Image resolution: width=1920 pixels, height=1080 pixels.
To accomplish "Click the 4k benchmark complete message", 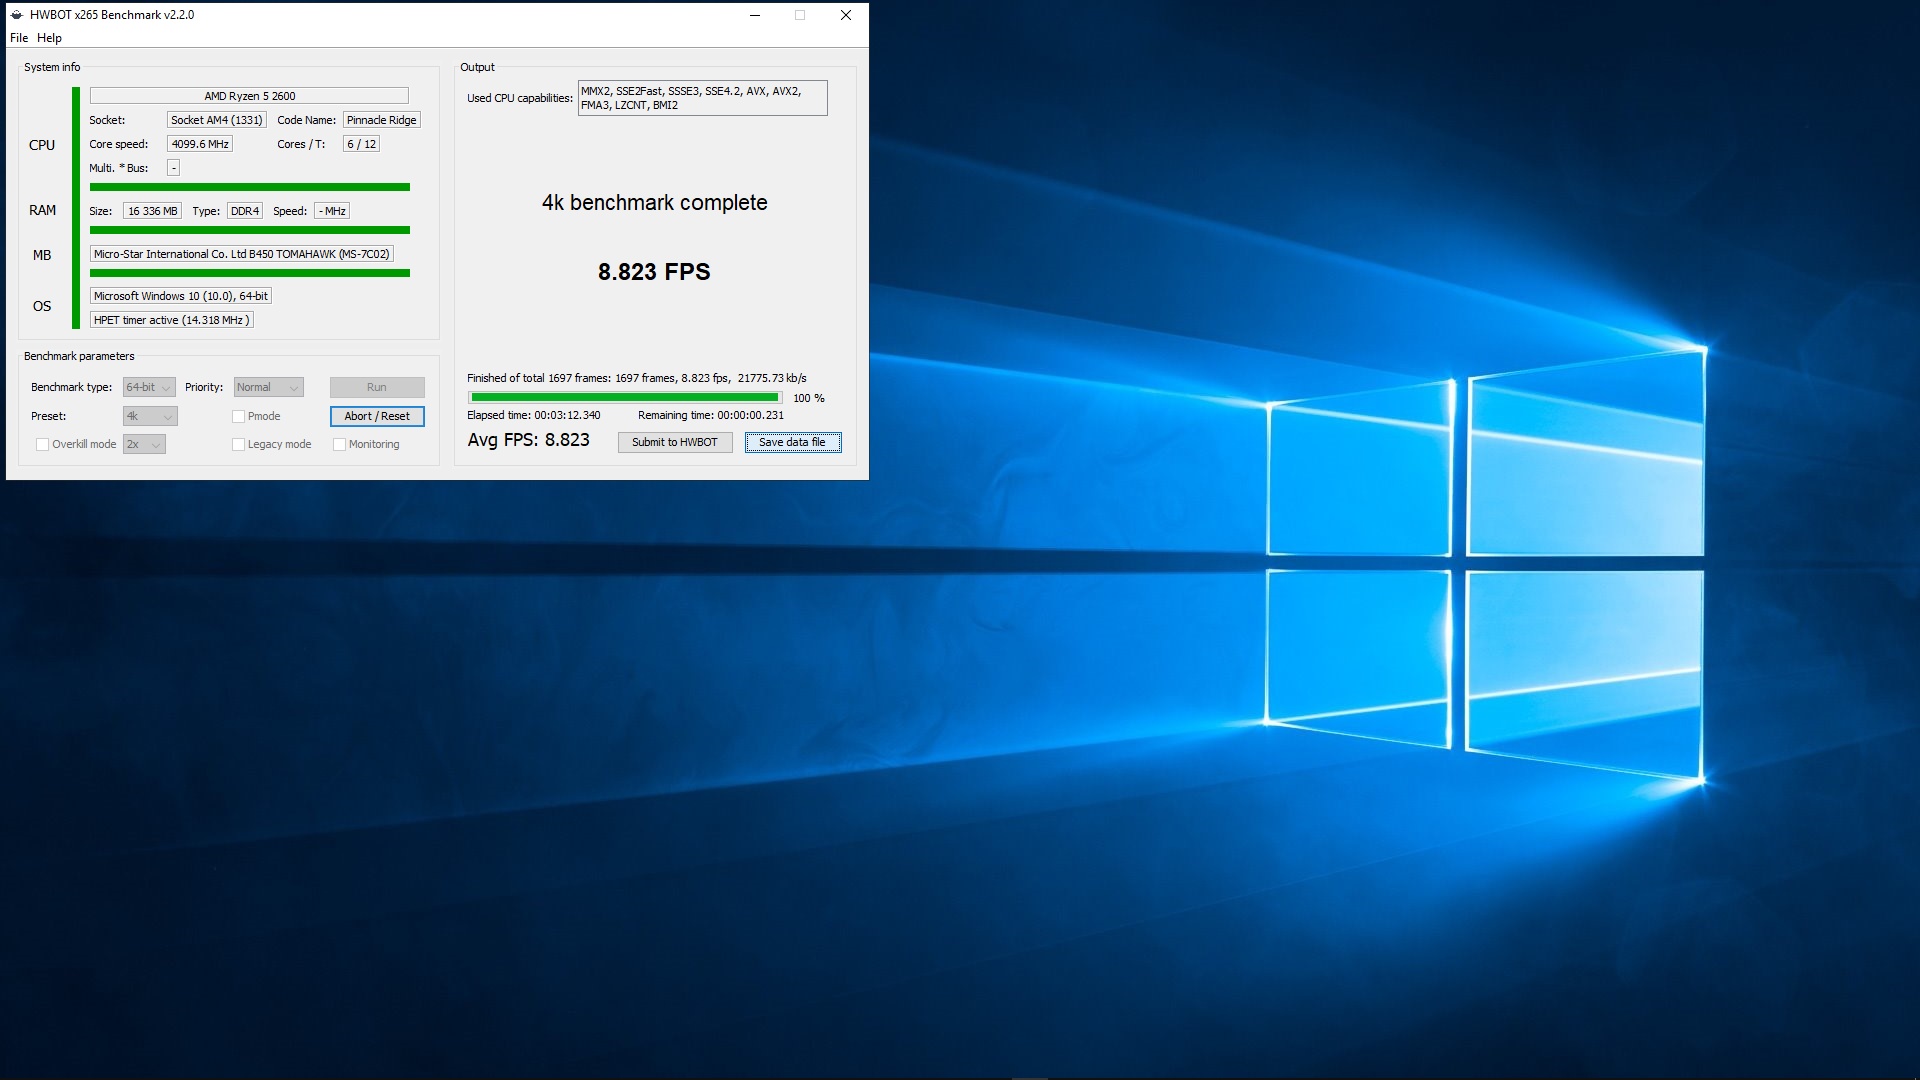I will click(x=655, y=203).
